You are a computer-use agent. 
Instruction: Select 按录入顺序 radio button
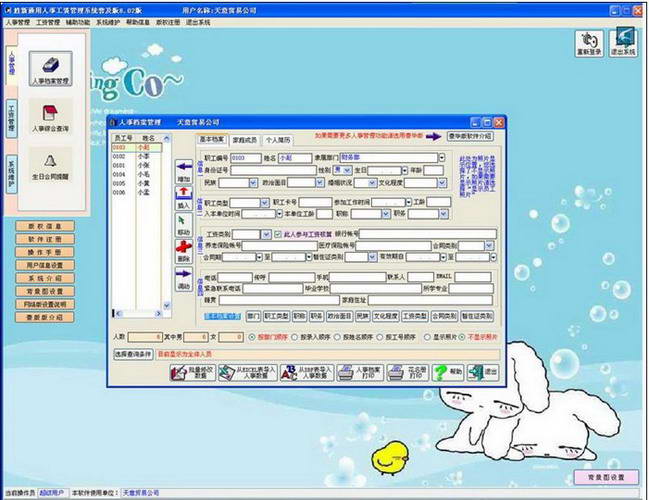pyautogui.click(x=295, y=337)
